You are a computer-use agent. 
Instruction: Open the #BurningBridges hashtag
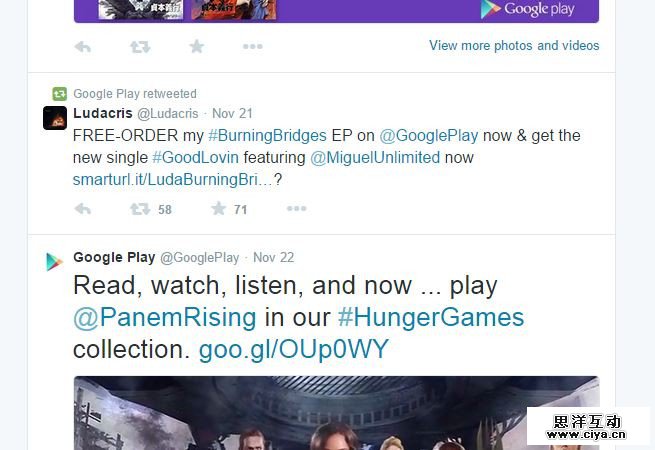tap(267, 136)
